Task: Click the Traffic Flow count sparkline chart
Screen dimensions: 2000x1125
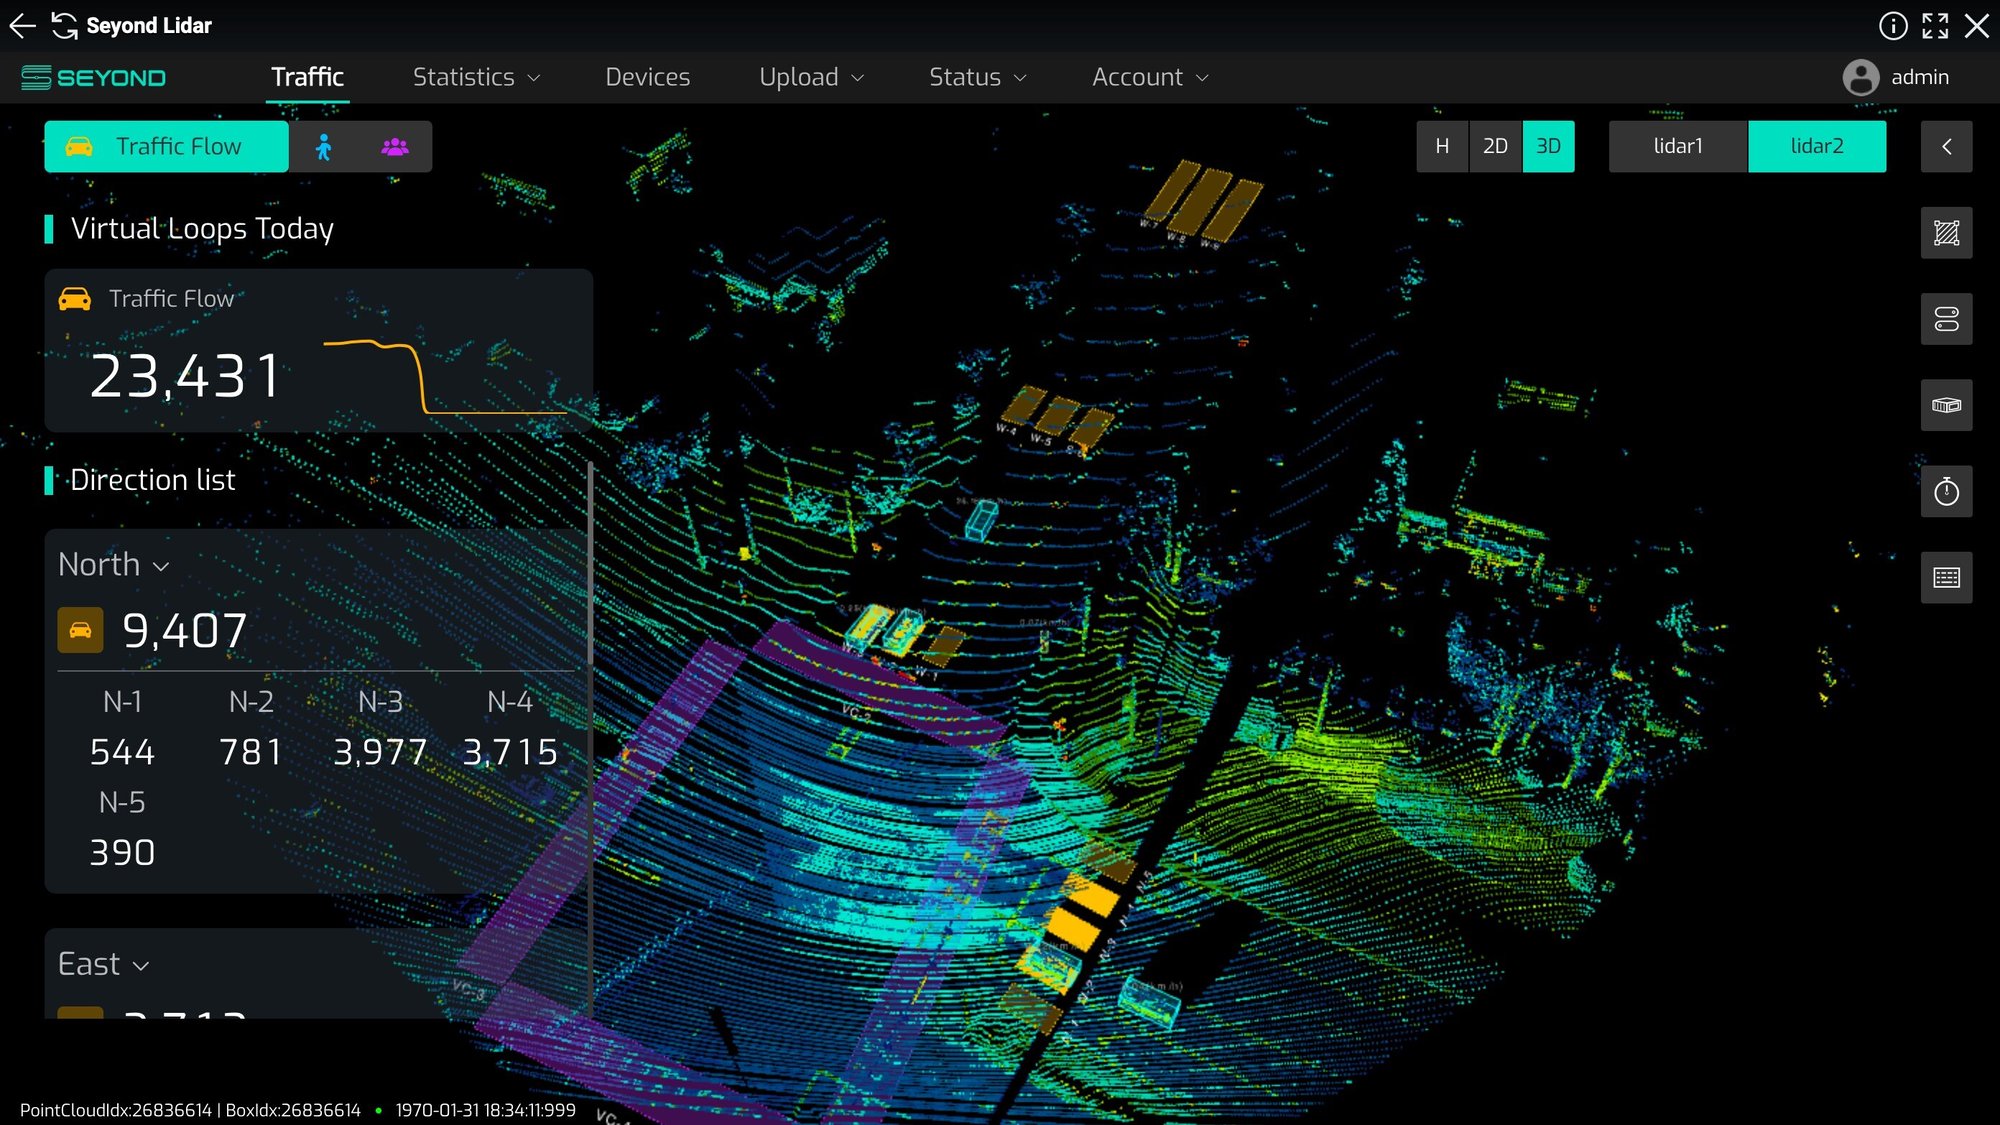Action: [x=441, y=372]
